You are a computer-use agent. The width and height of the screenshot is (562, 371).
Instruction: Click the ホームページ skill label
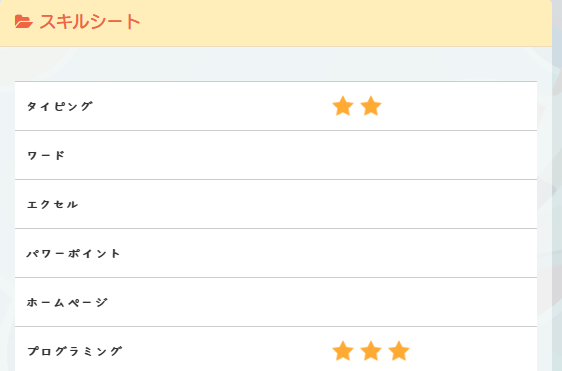67,303
